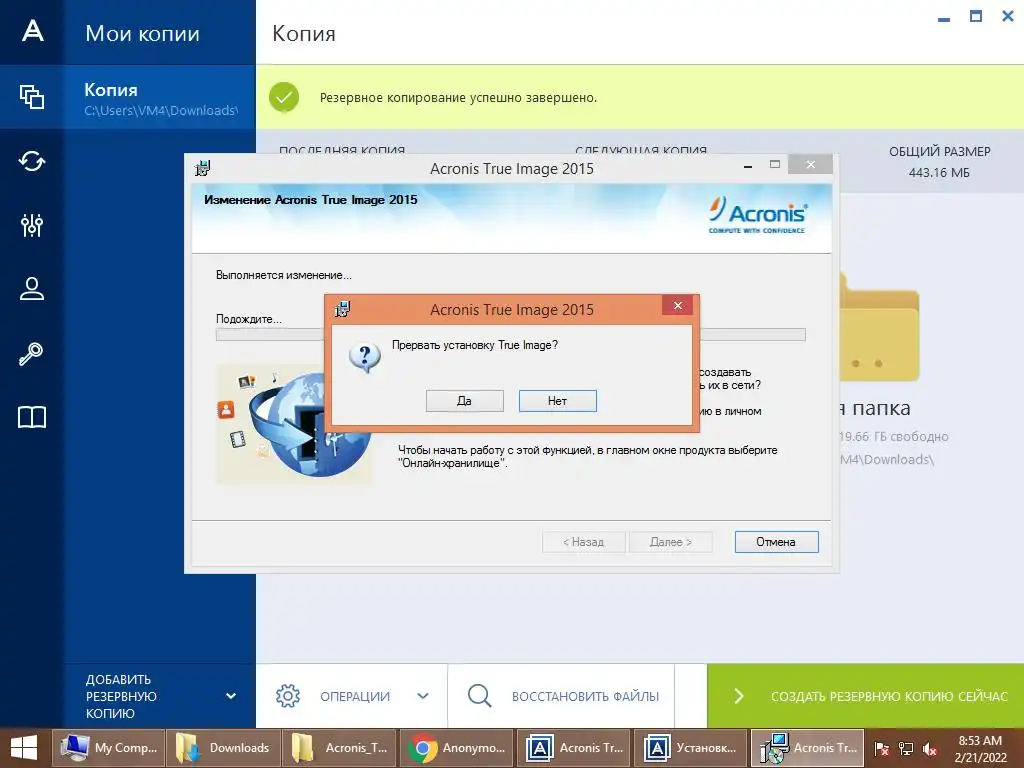Open the Downloads folder on the taskbar

tap(223, 748)
